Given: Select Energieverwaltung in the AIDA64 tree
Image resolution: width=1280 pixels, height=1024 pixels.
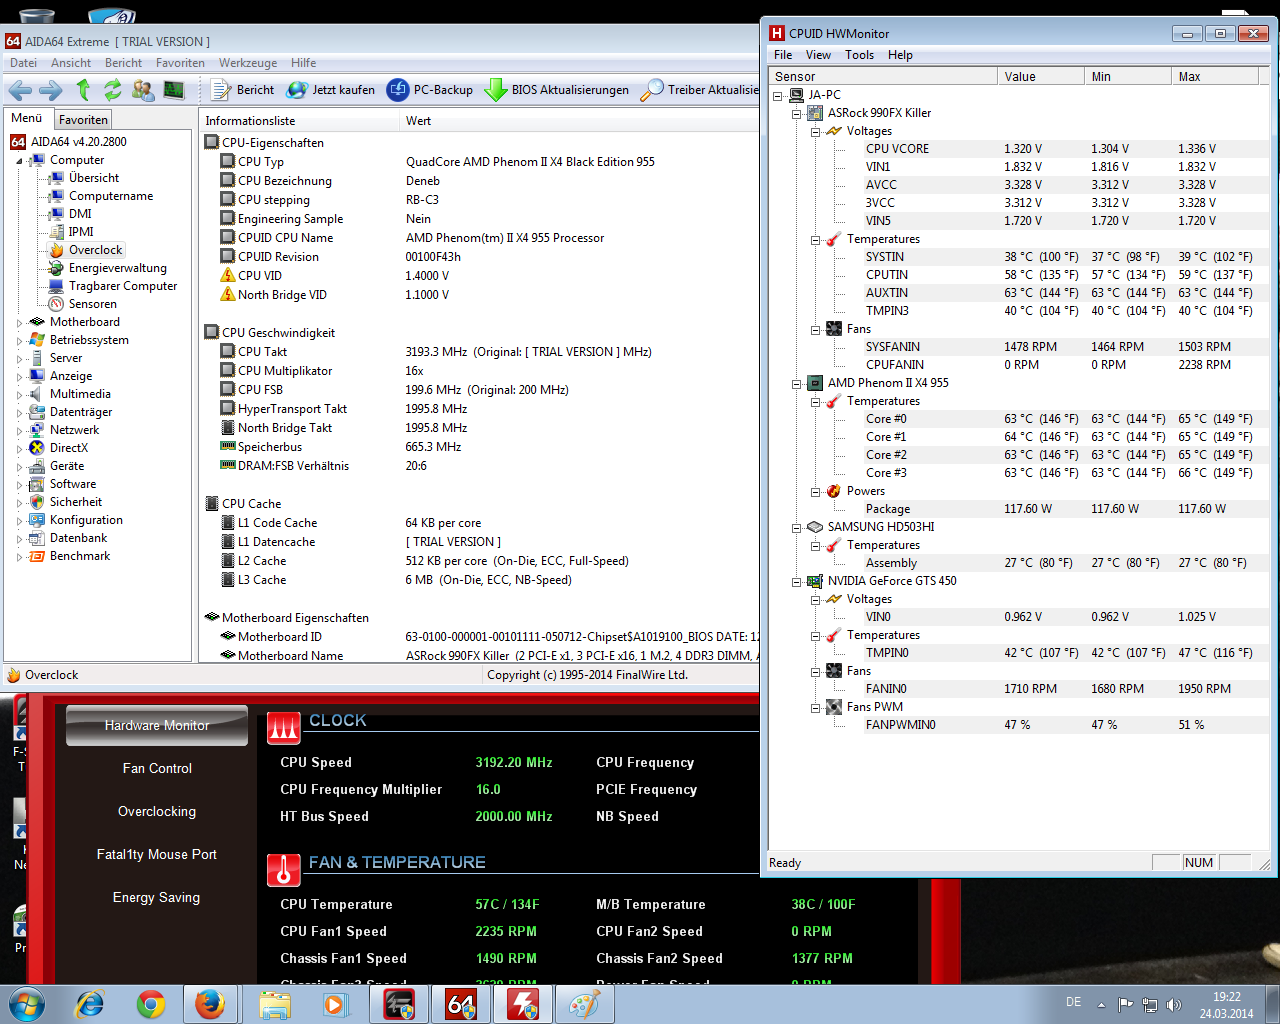Looking at the screenshot, I should [117, 268].
